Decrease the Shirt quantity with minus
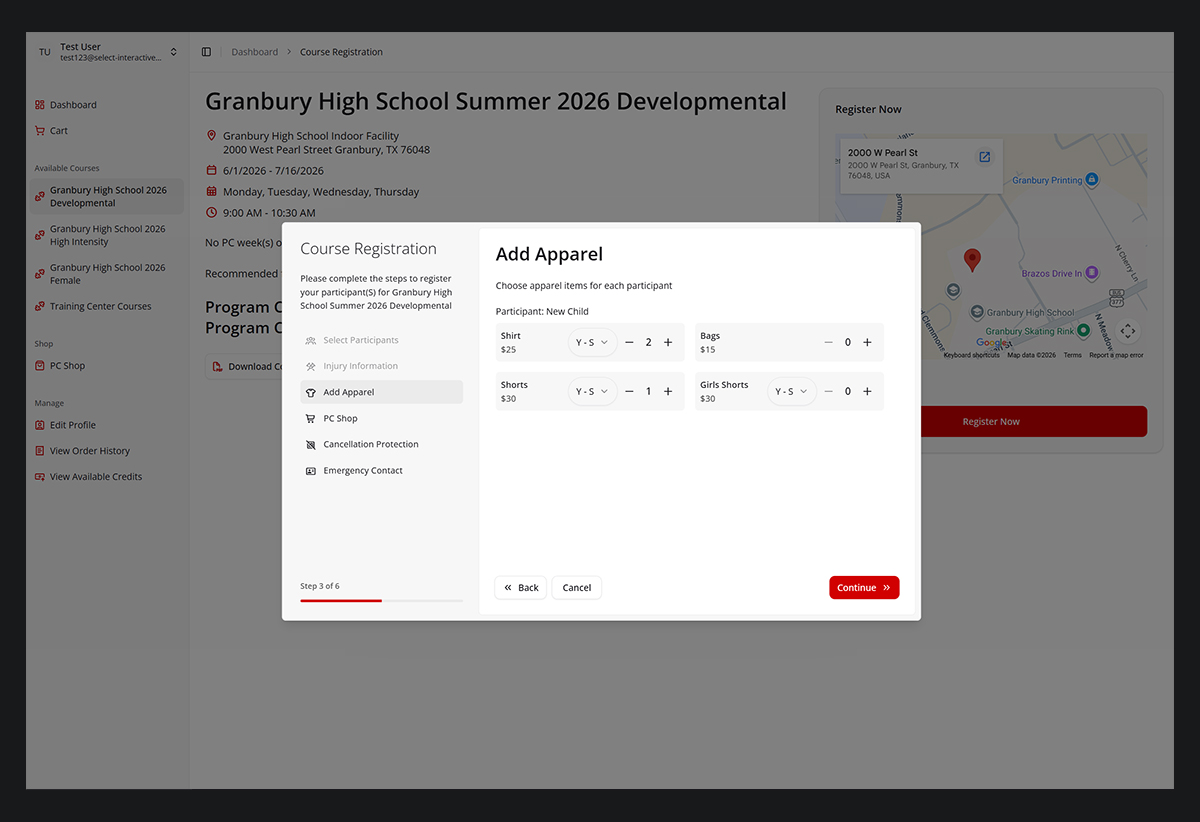Image resolution: width=1200 pixels, height=822 pixels. click(x=629, y=342)
